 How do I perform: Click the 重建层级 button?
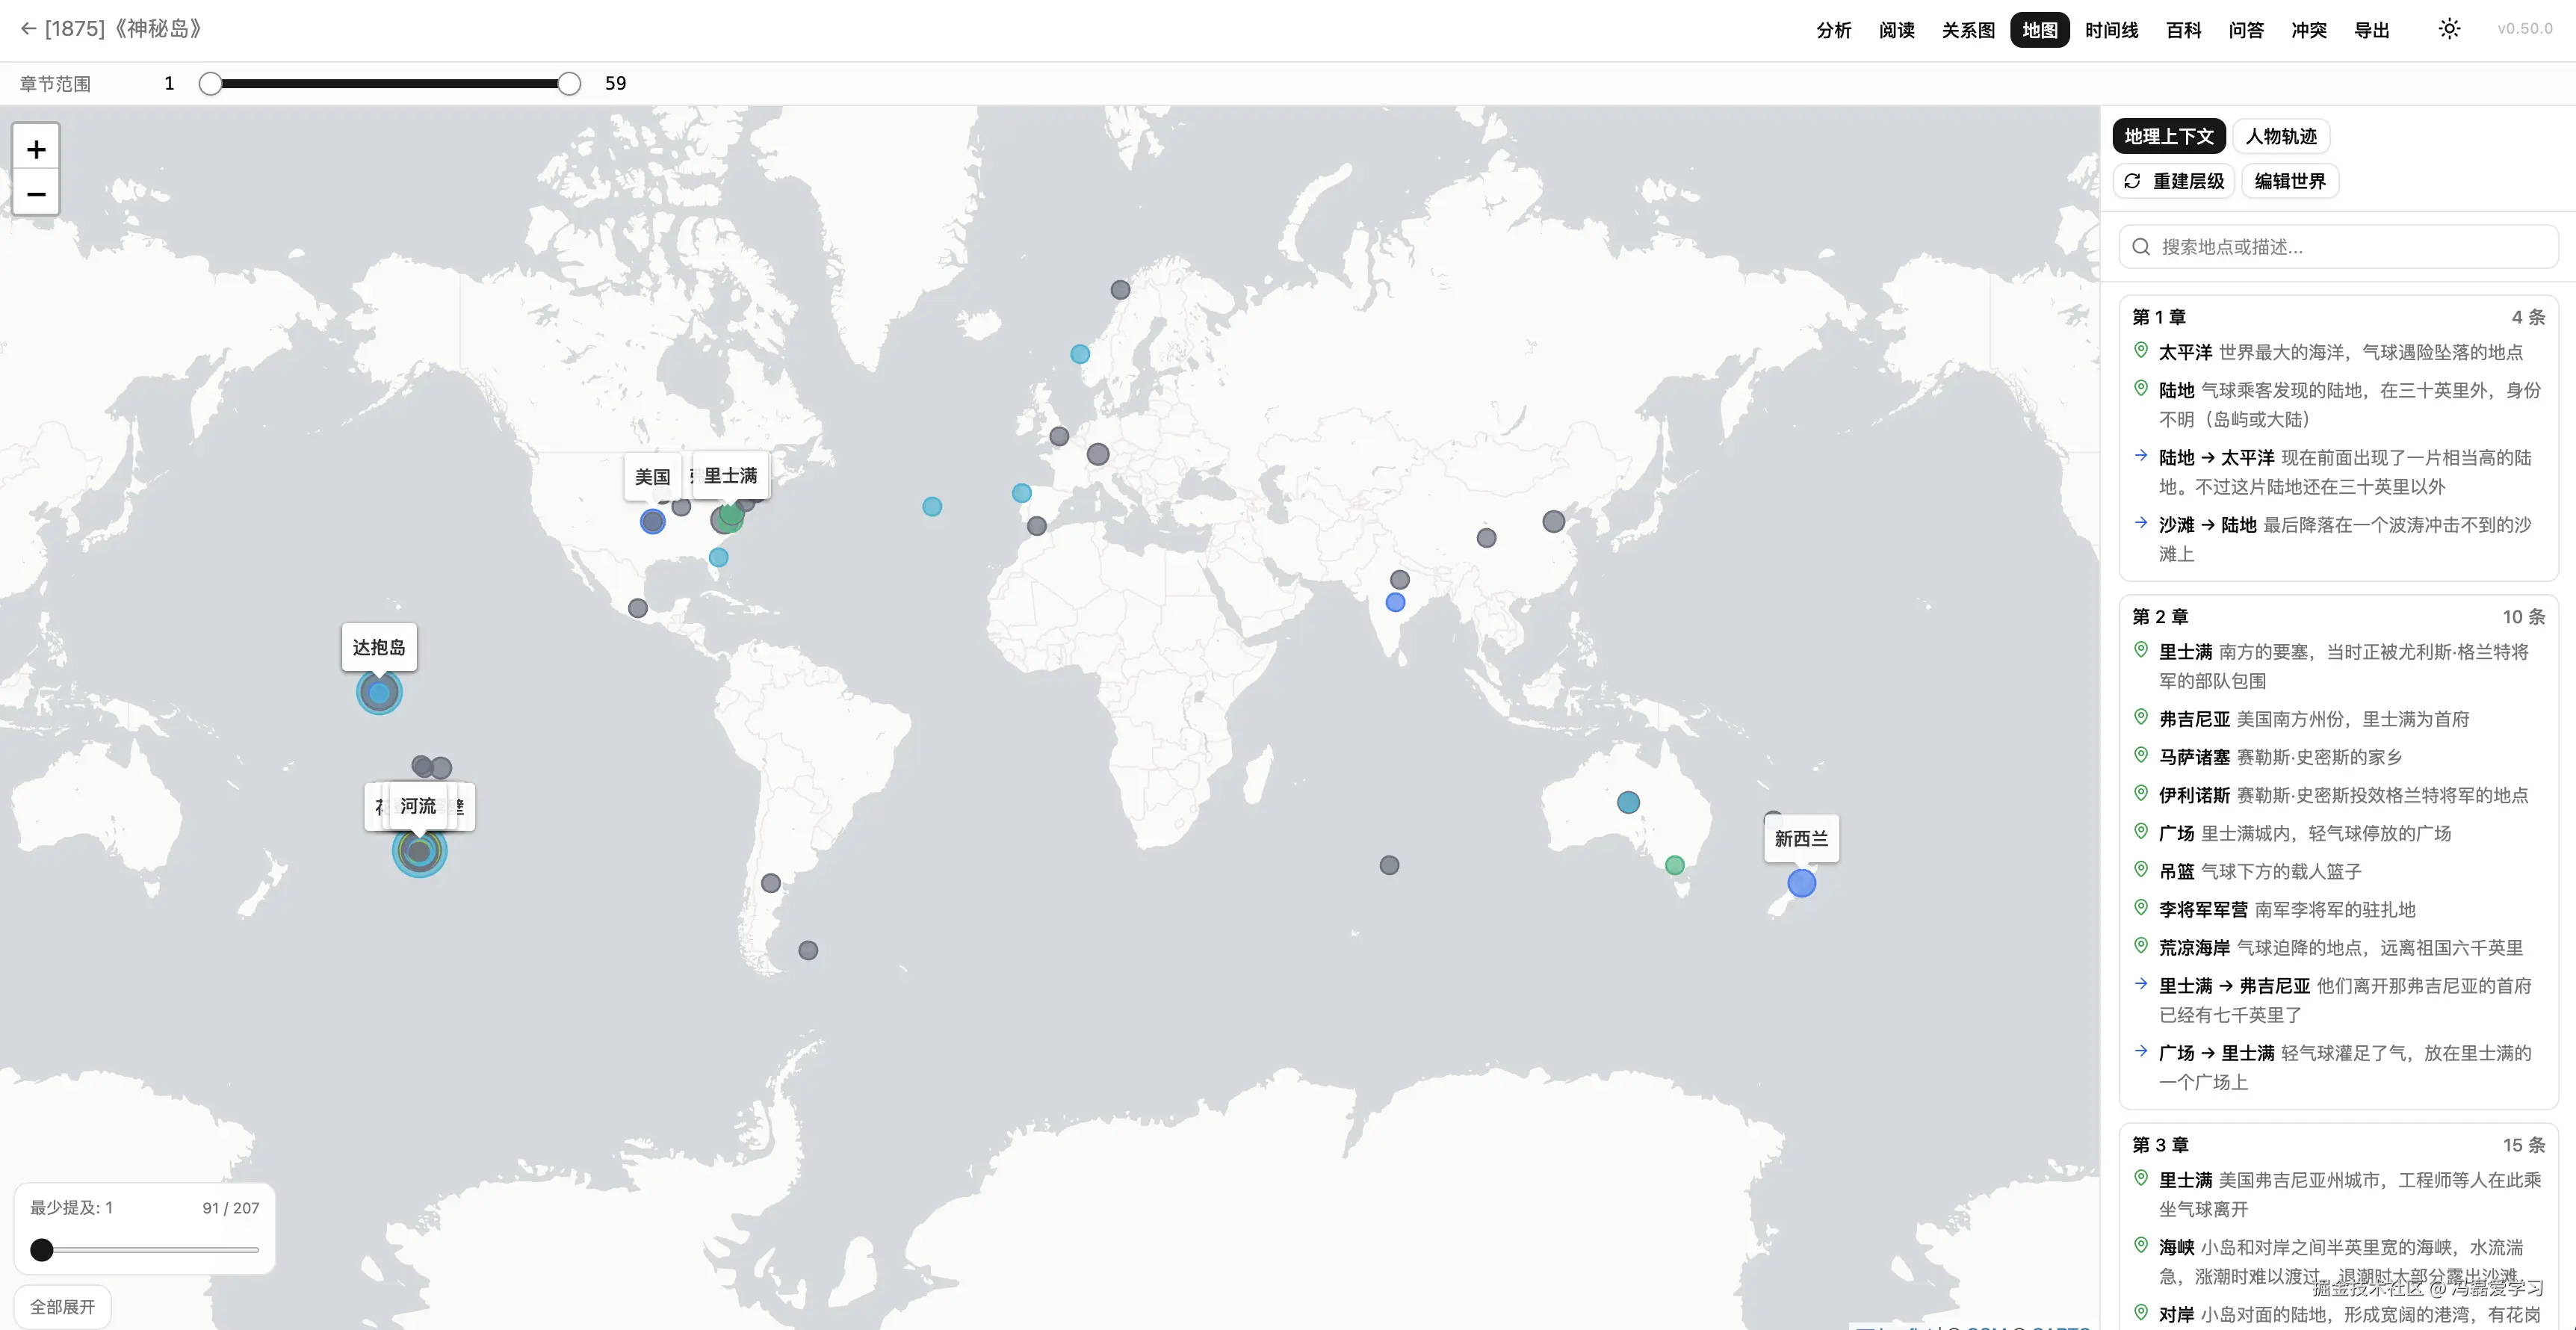[x=2175, y=181]
